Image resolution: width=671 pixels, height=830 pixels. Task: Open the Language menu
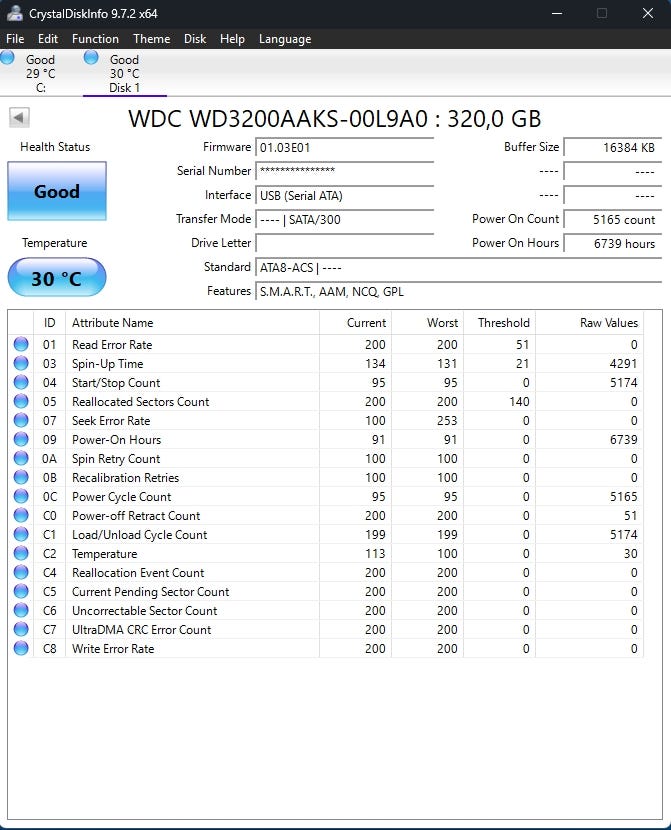(x=285, y=39)
